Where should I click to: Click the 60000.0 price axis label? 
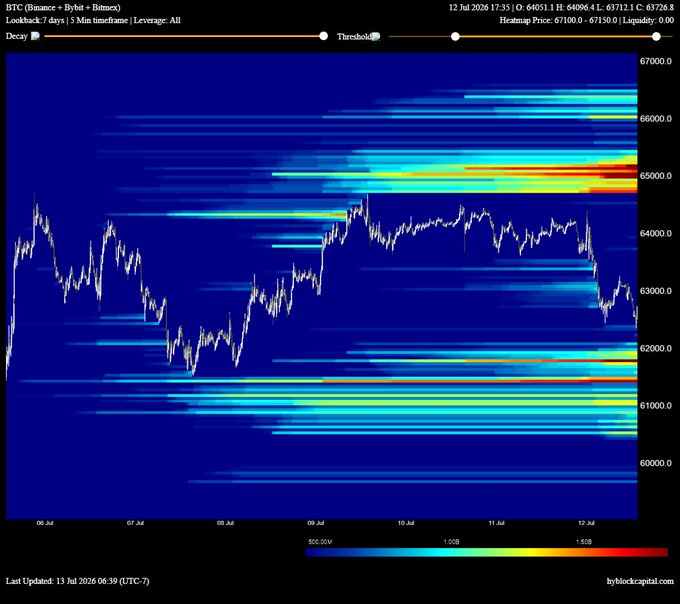(655, 463)
